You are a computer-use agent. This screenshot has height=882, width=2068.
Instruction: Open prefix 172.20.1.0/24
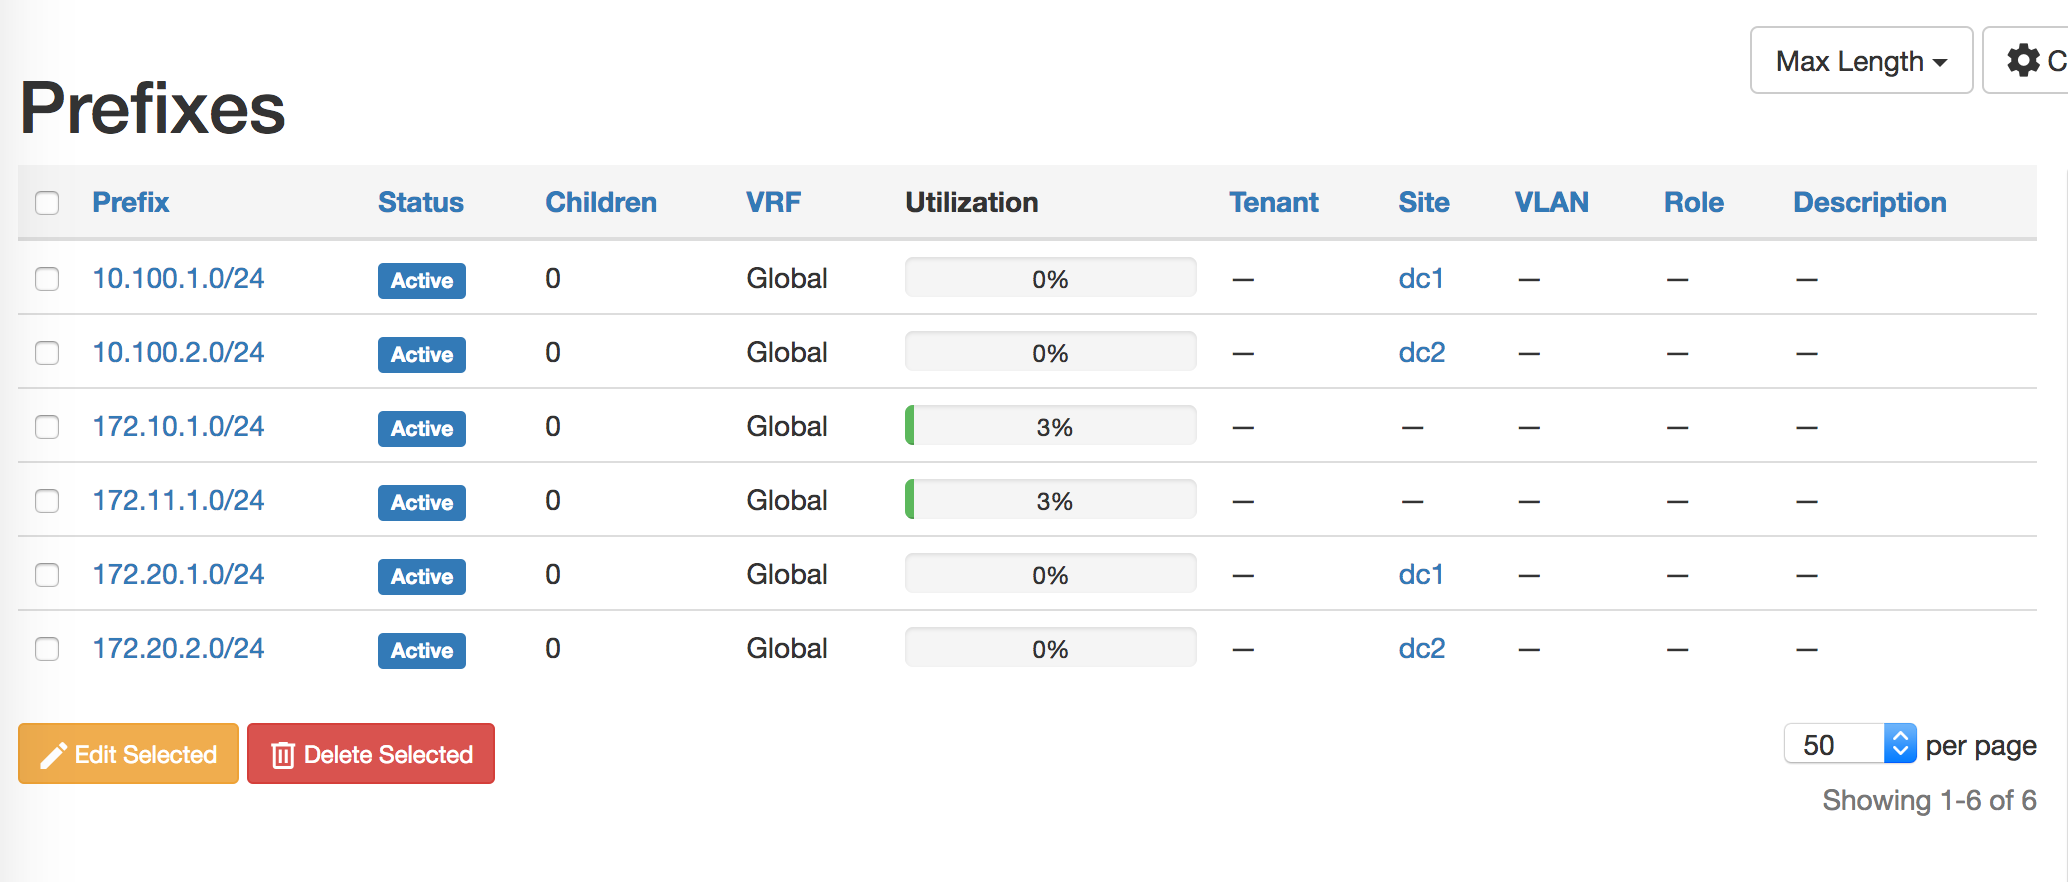point(178,574)
